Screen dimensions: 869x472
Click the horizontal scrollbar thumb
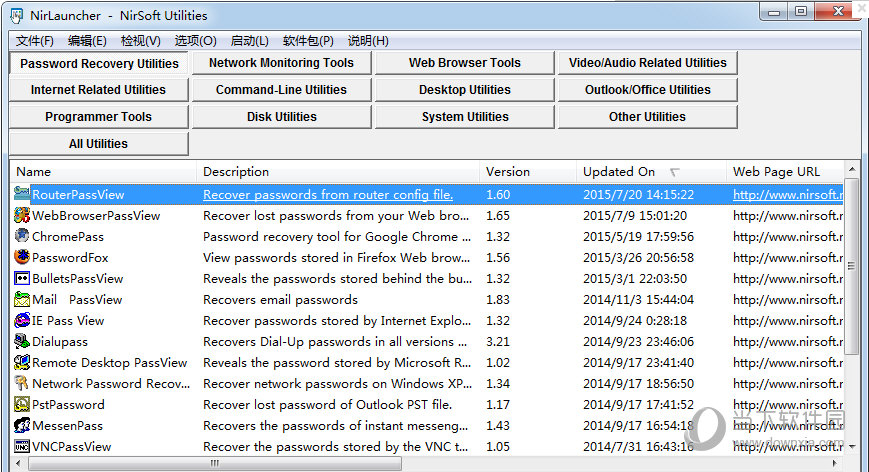point(214,463)
